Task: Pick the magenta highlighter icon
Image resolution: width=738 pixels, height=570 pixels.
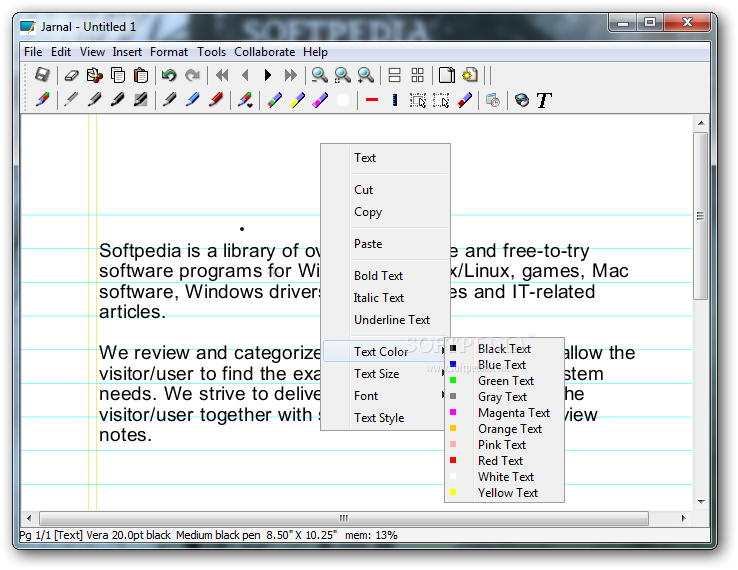Action: click(320, 100)
